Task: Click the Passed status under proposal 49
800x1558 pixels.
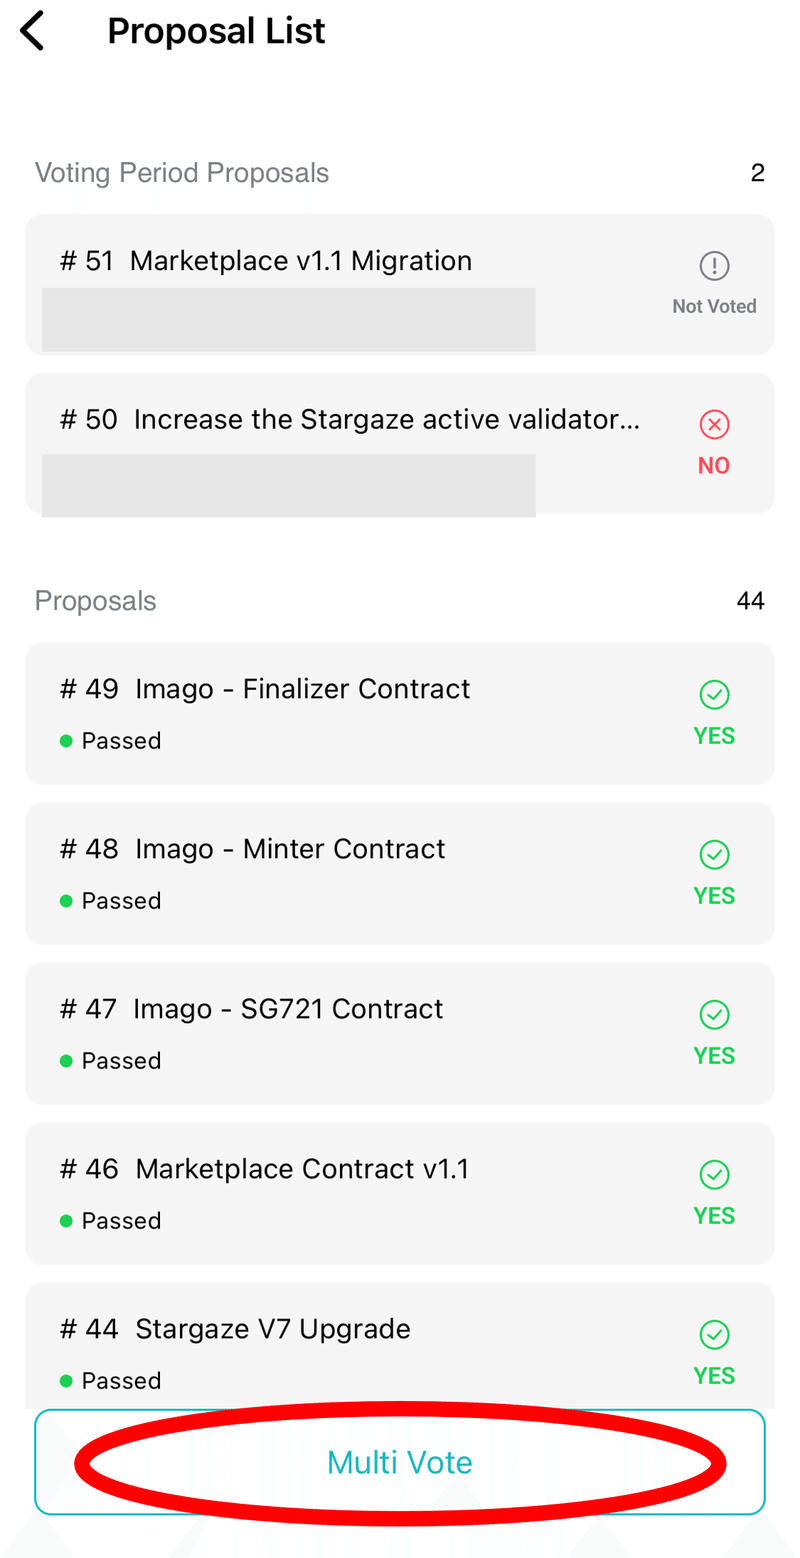Action: (x=120, y=741)
